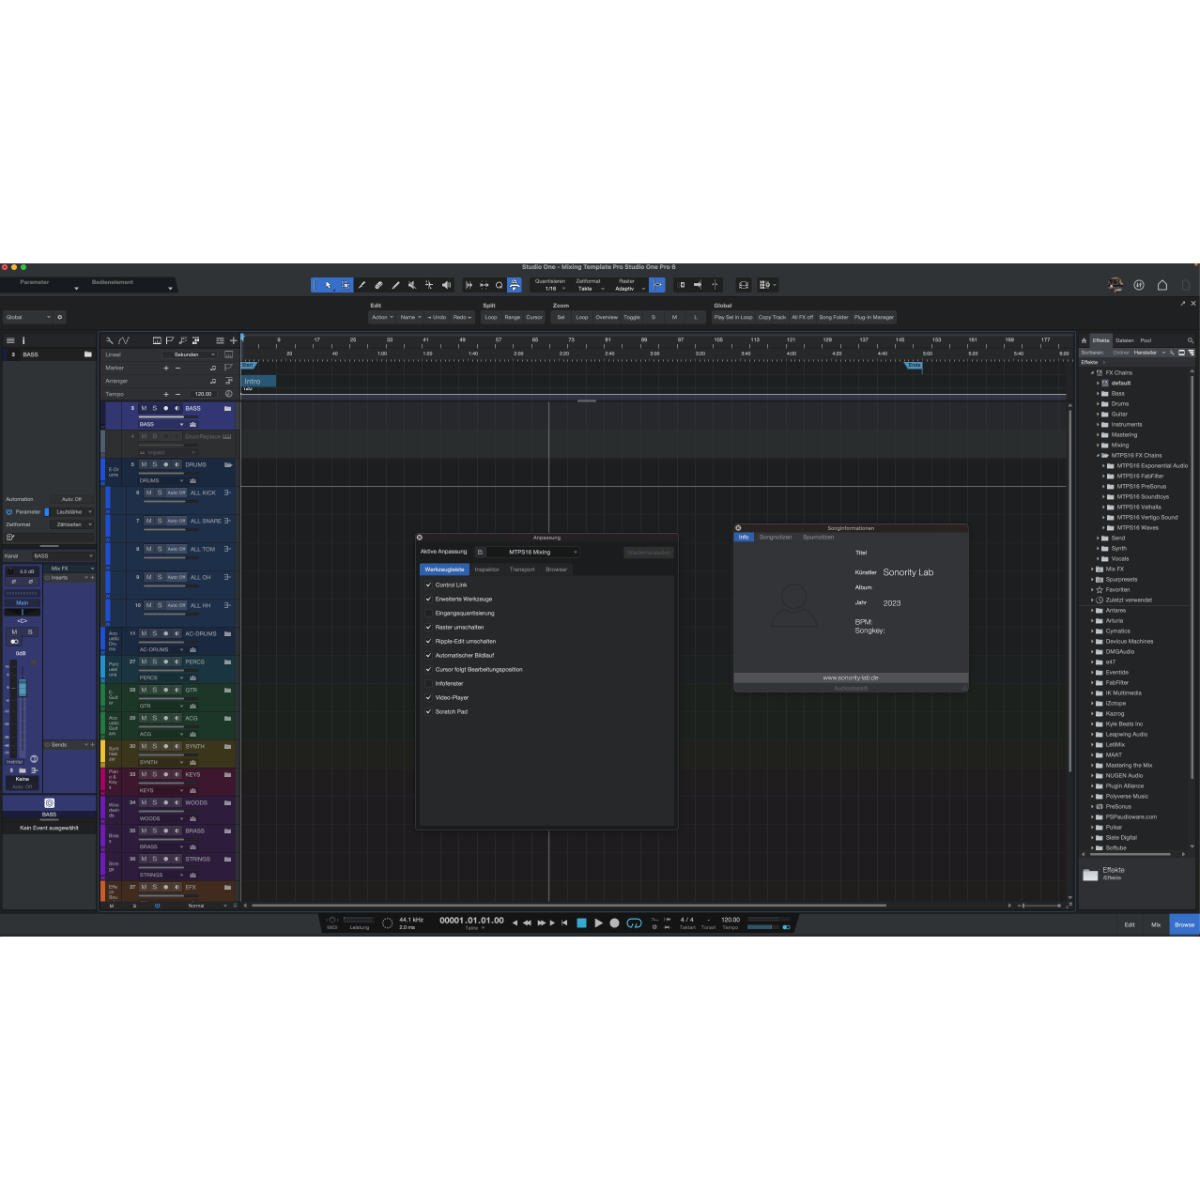Open the Parameter Lautstärke dropdown

click(x=72, y=512)
